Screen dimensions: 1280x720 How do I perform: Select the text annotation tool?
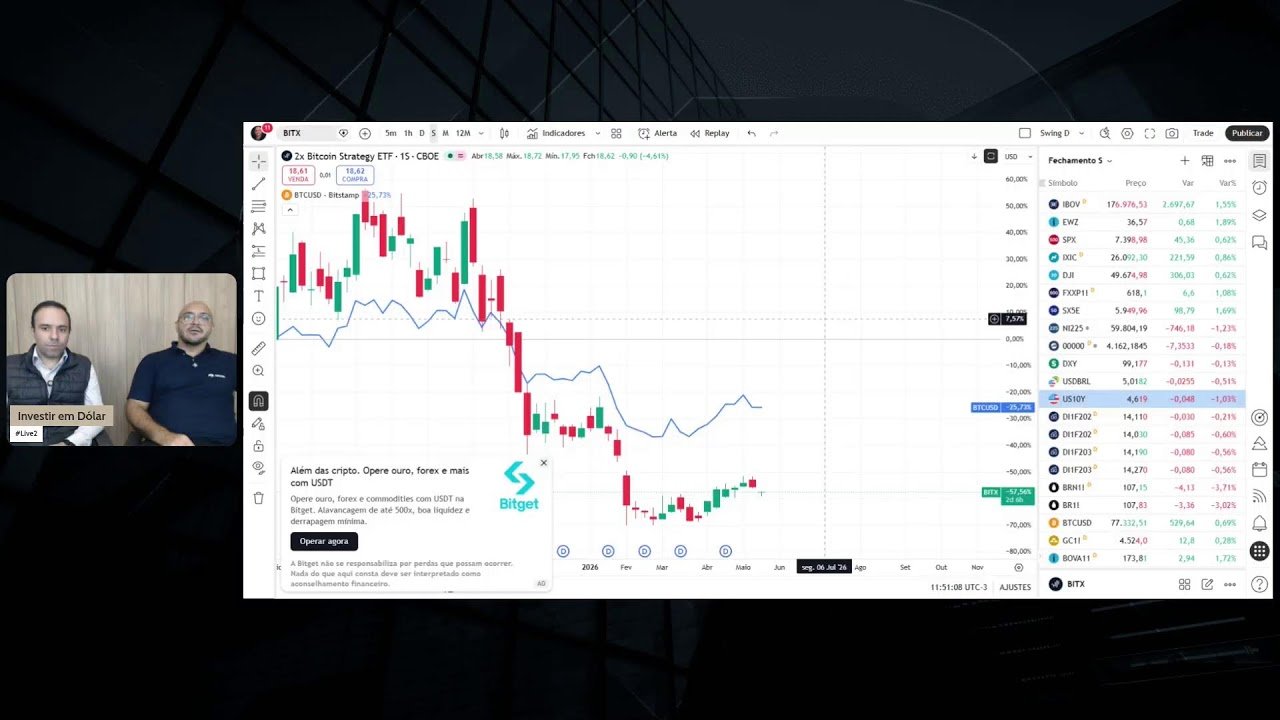point(258,296)
